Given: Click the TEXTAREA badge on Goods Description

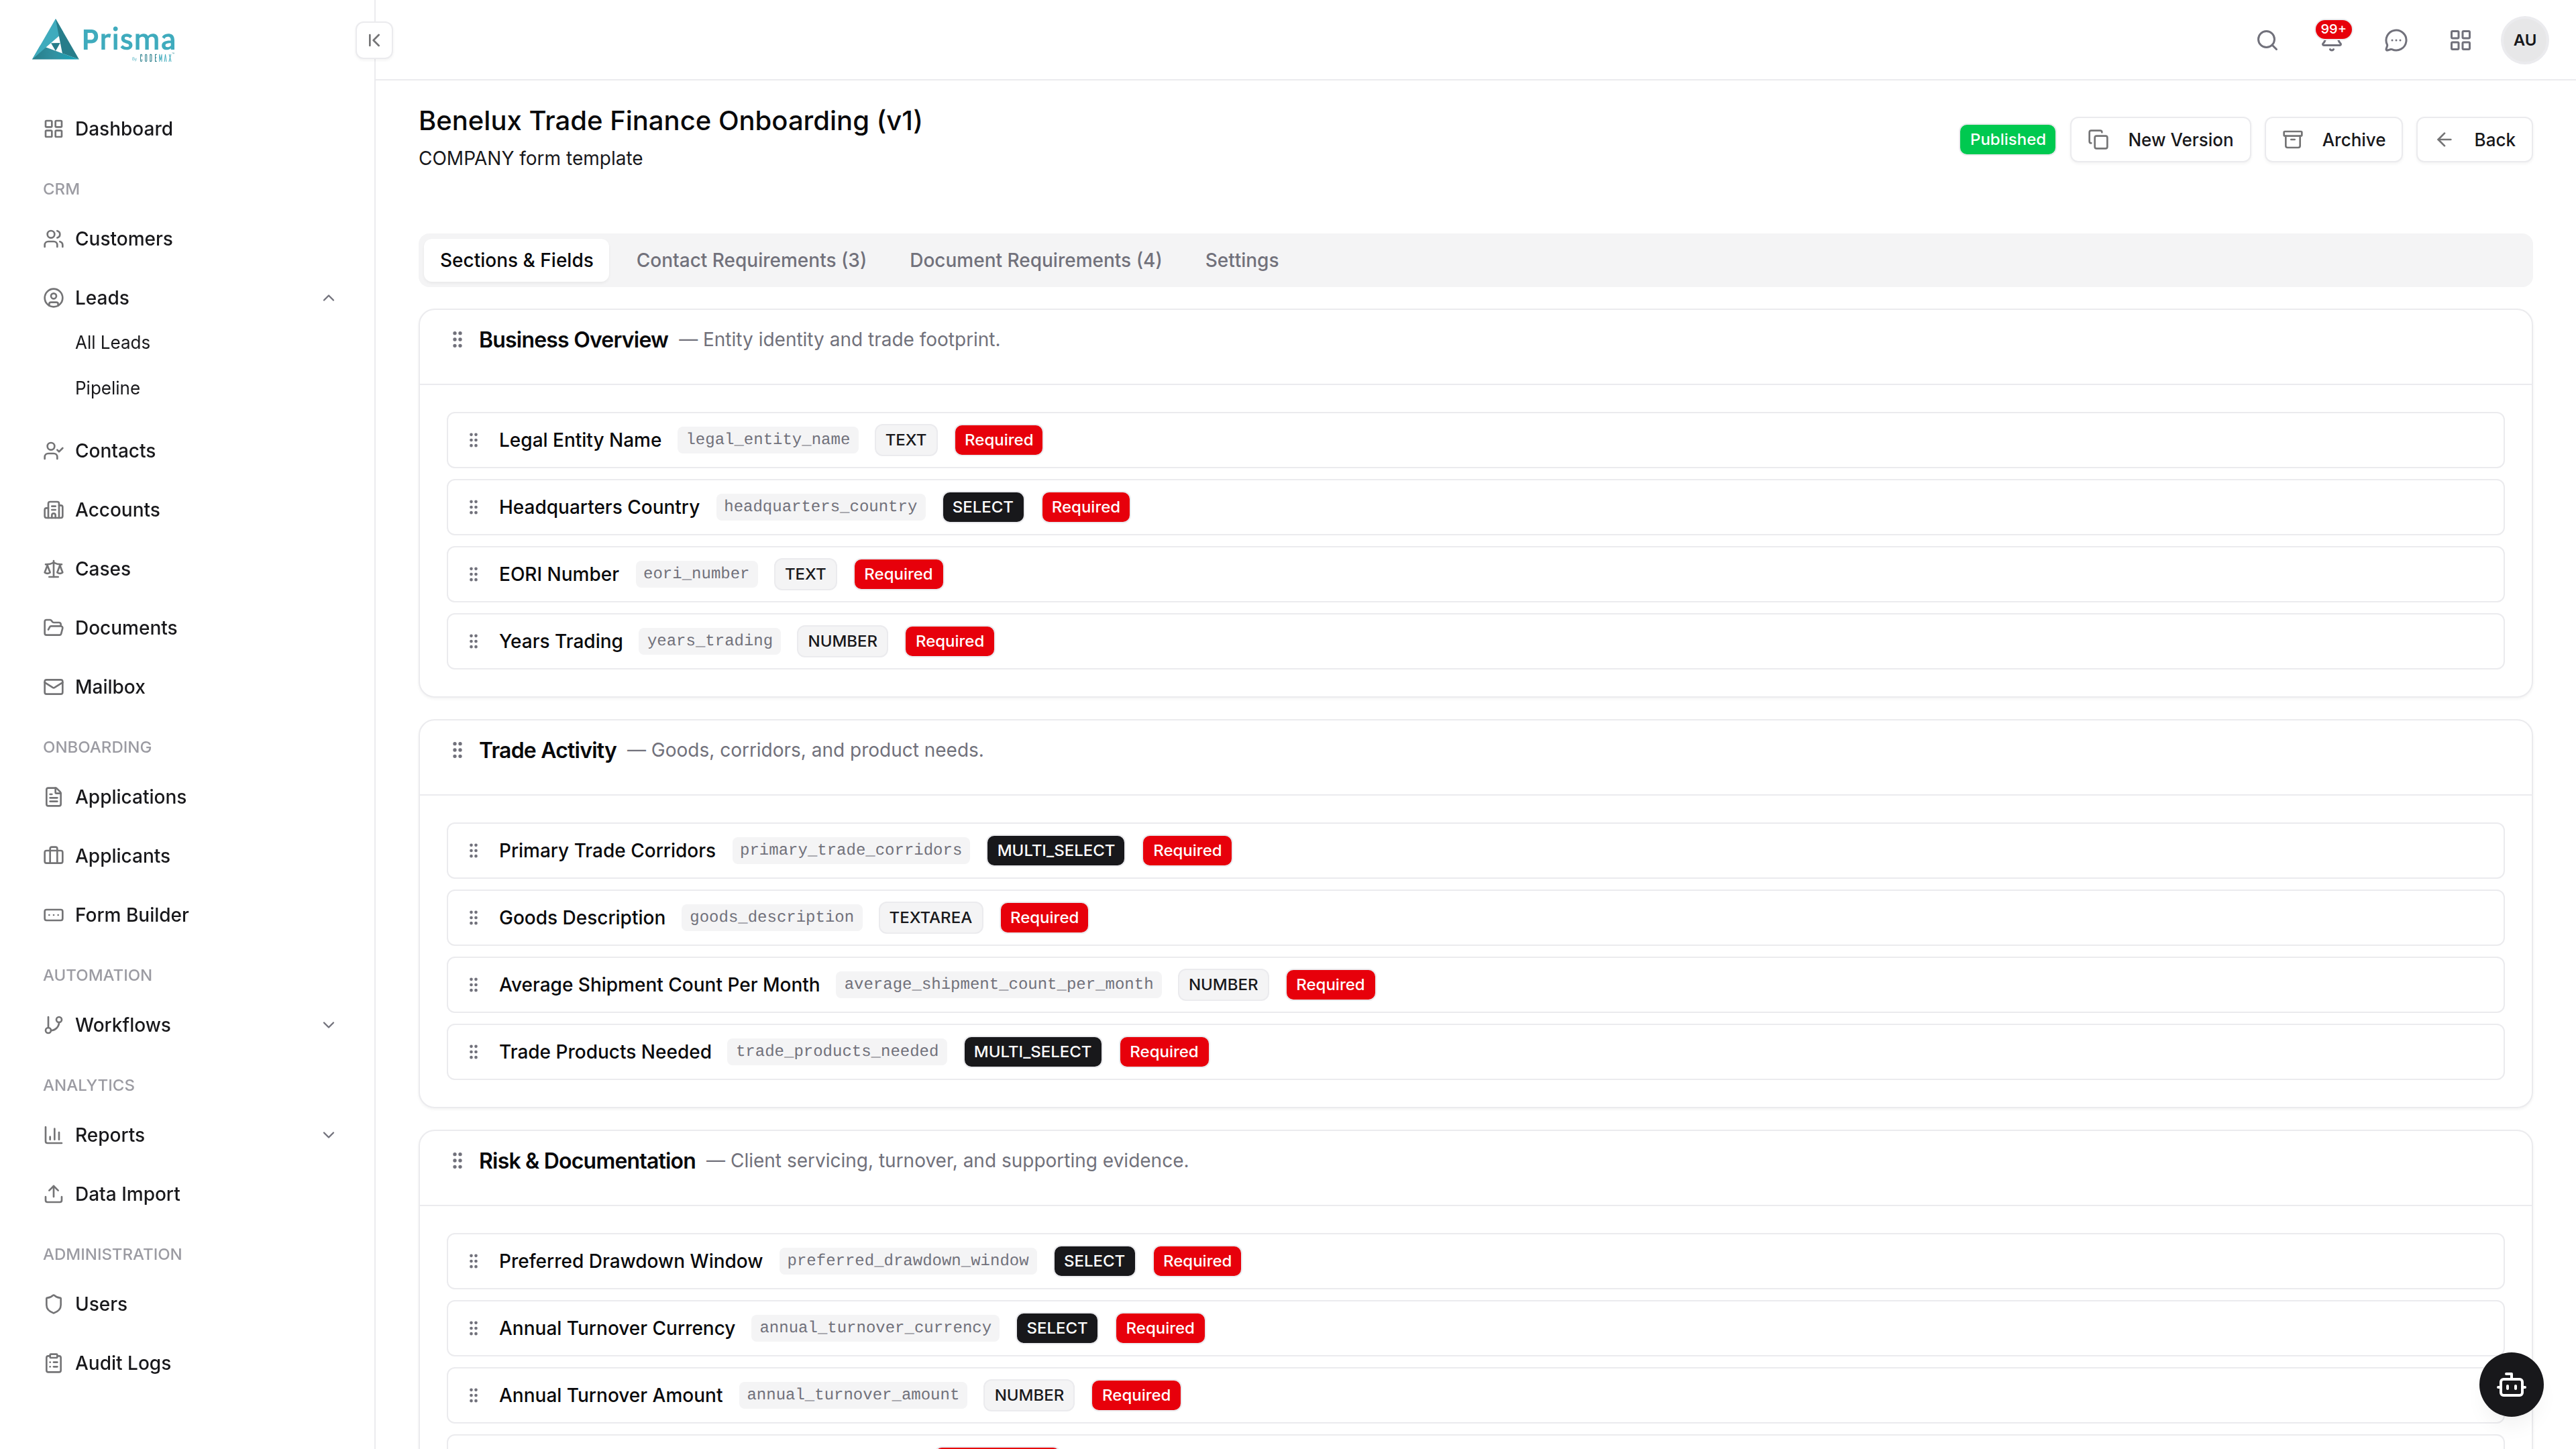Looking at the screenshot, I should coord(930,917).
